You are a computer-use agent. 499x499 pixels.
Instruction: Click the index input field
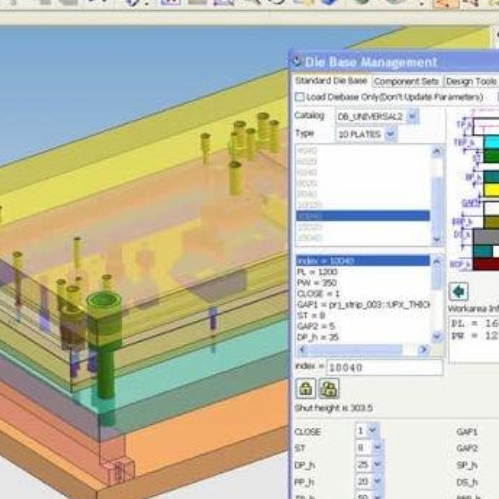[x=384, y=368]
